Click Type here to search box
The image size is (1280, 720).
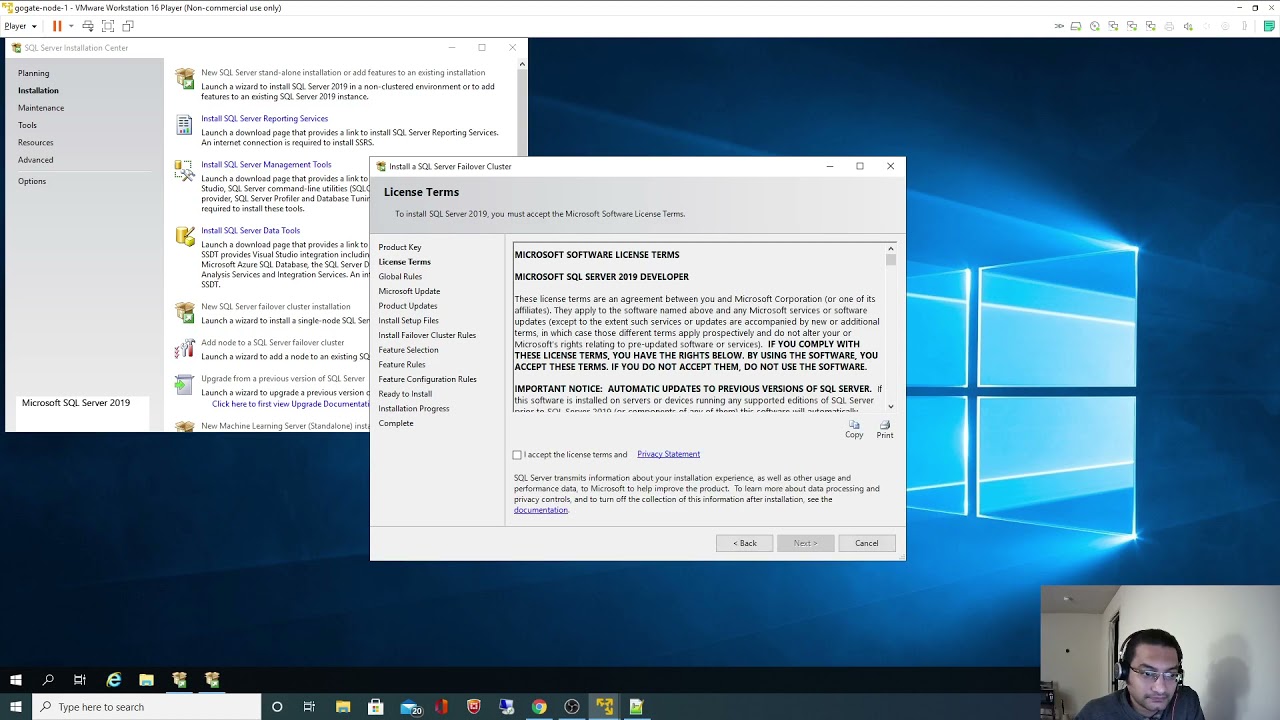(x=147, y=707)
